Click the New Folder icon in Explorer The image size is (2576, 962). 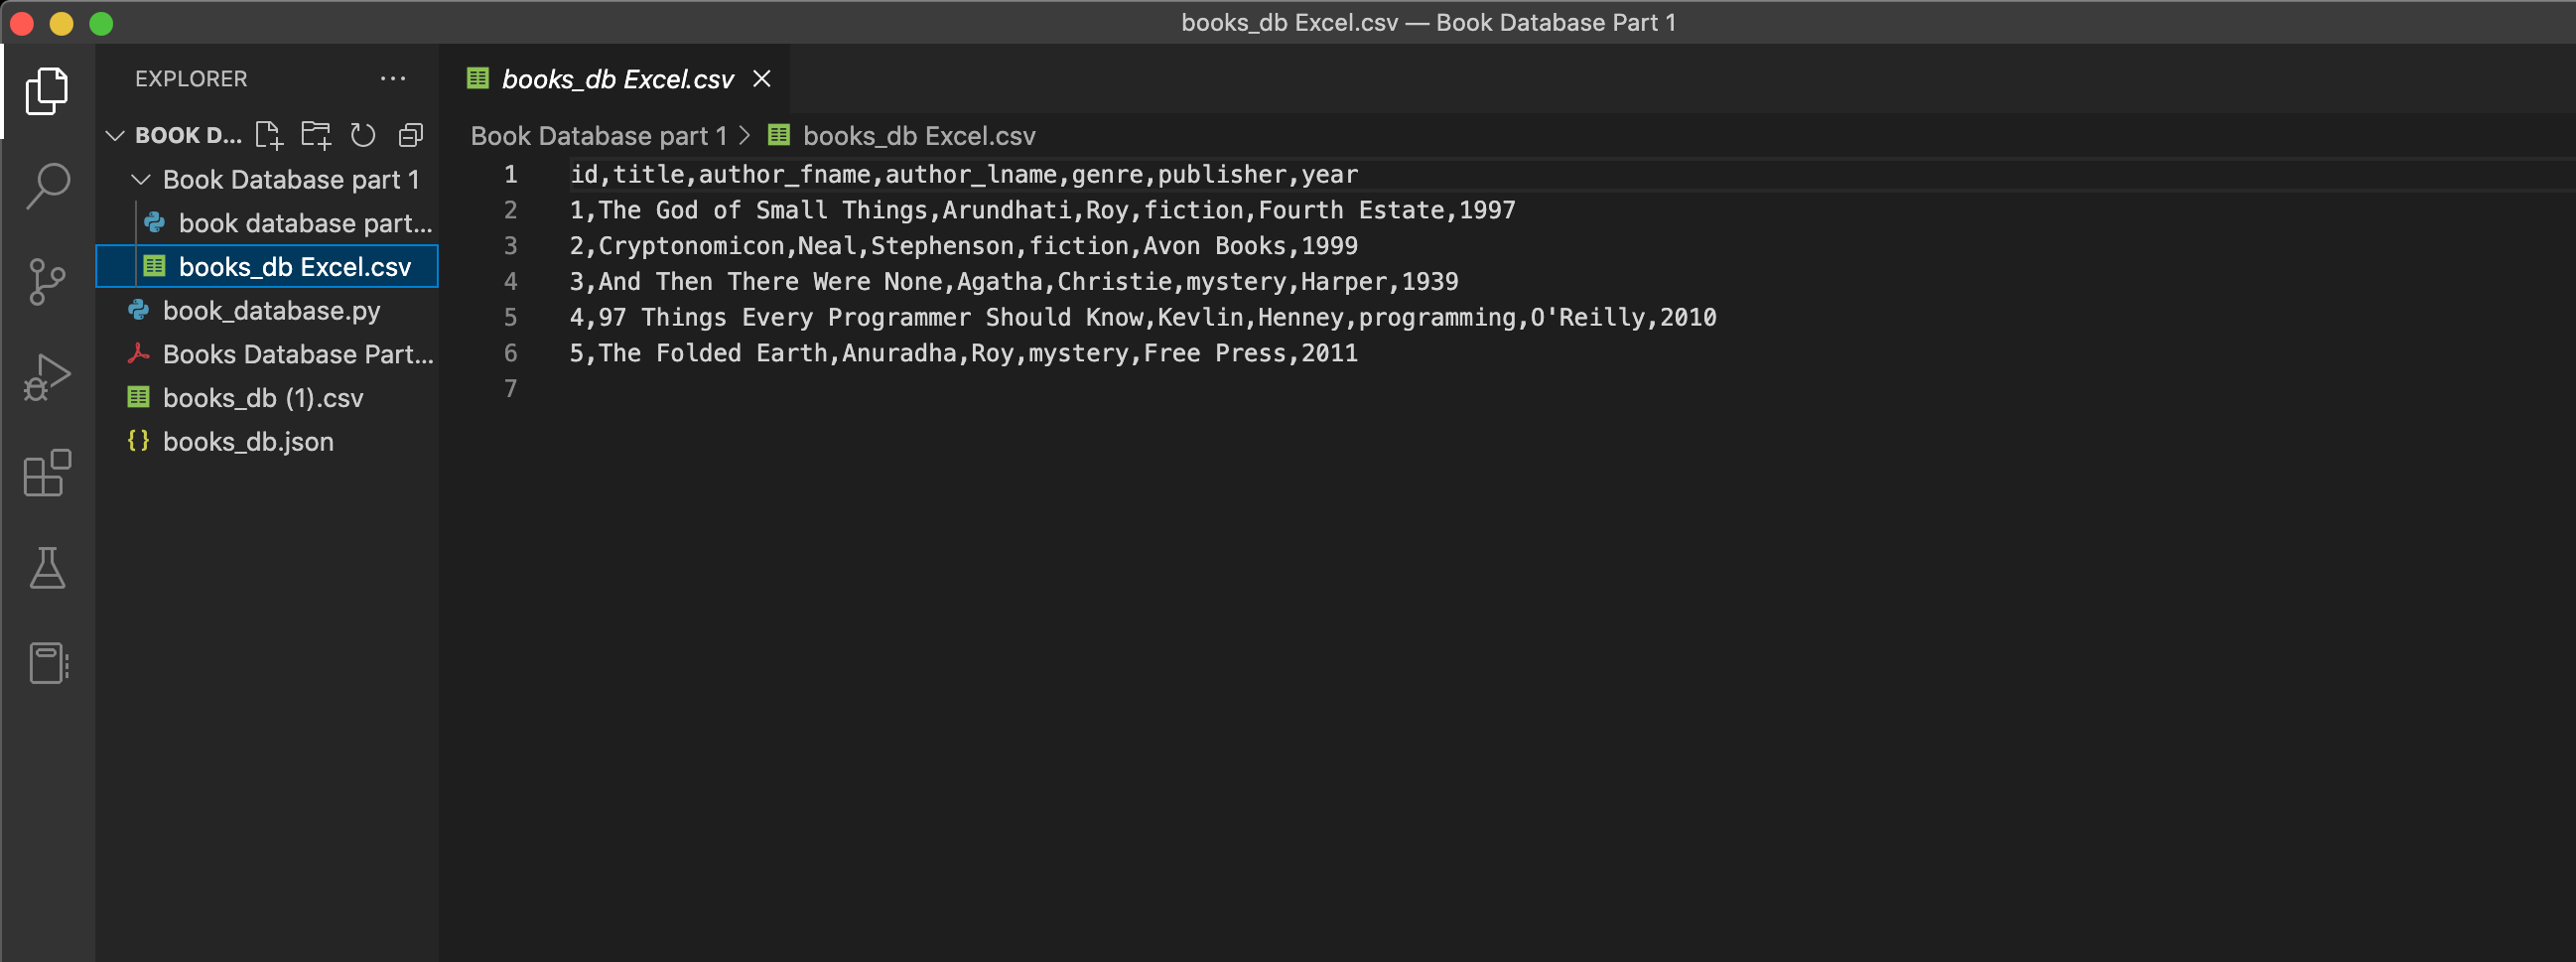tap(316, 135)
